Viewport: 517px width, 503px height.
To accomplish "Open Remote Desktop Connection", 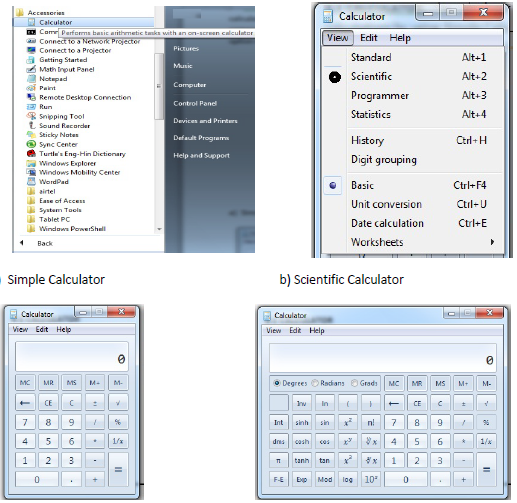I will click(79, 97).
